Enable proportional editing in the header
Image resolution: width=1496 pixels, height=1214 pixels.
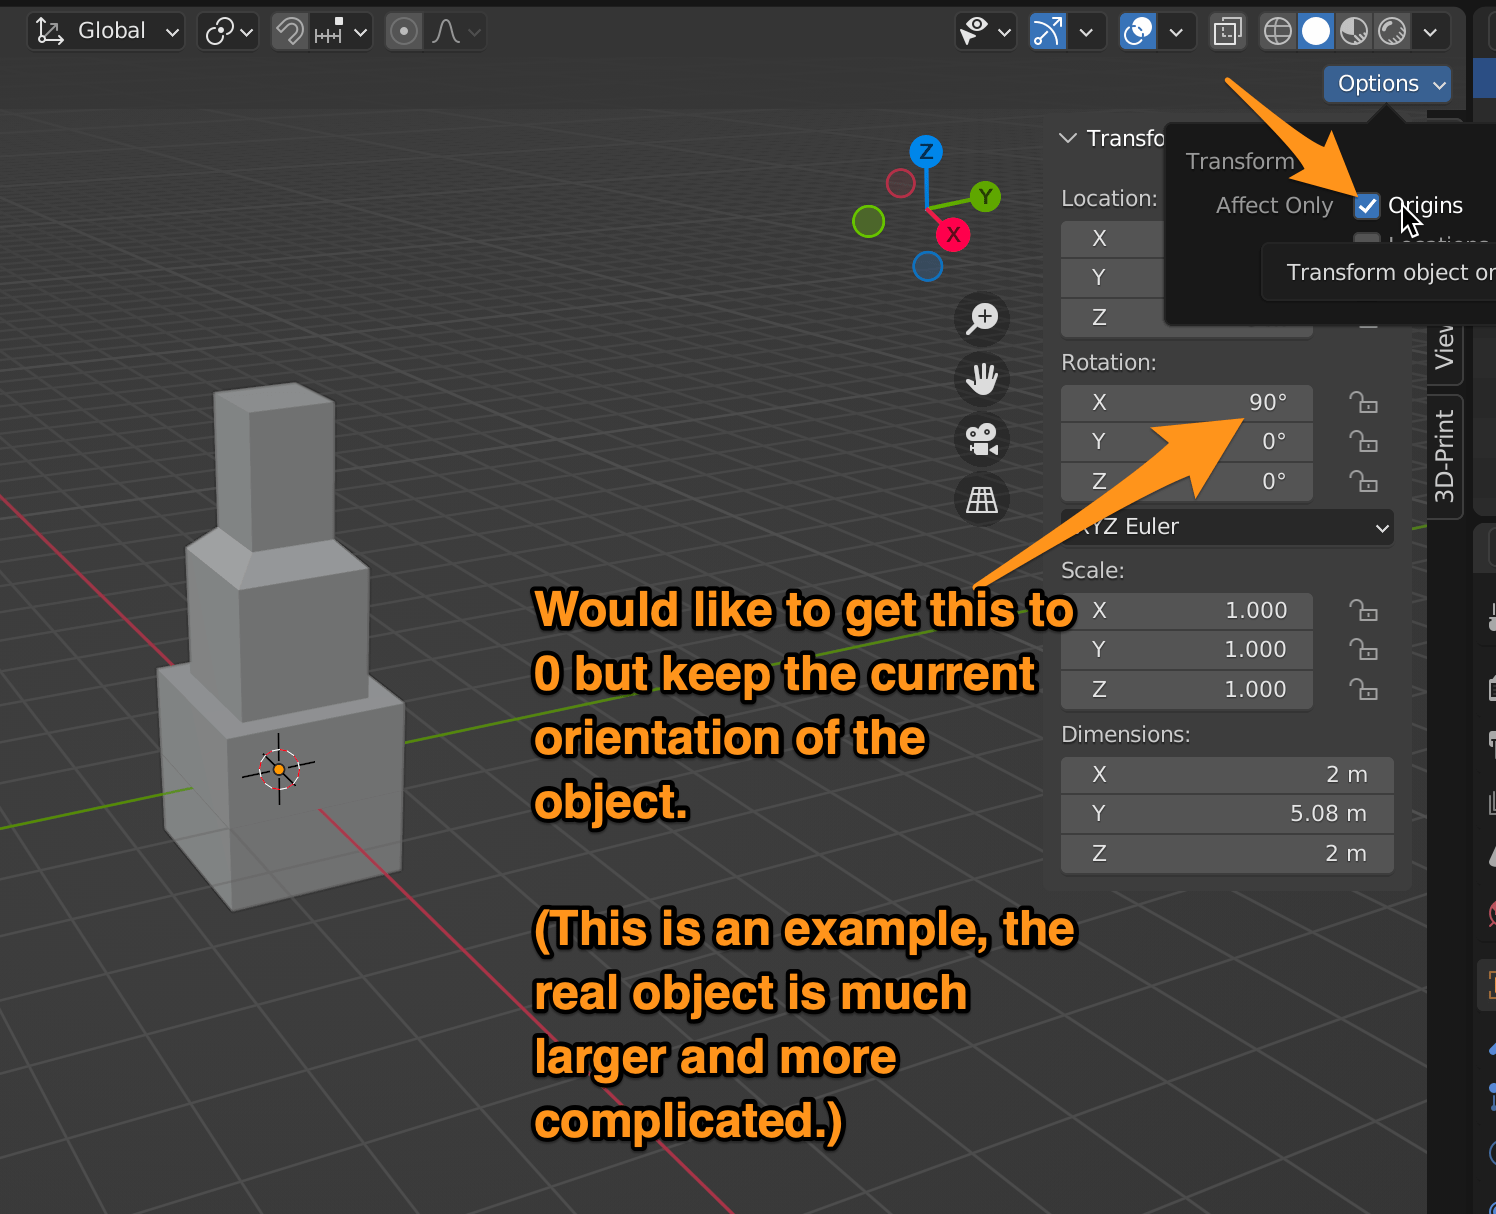(404, 31)
